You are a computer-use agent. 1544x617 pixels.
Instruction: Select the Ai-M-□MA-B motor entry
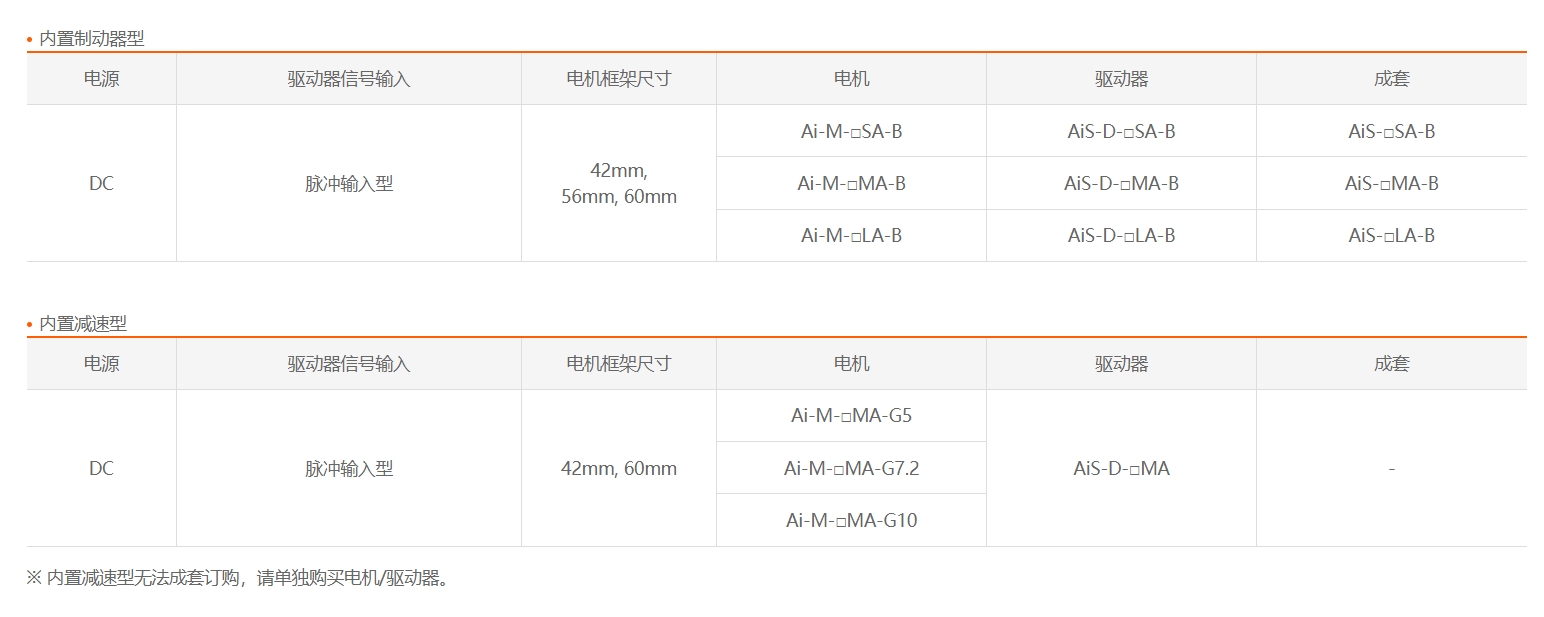point(851,183)
